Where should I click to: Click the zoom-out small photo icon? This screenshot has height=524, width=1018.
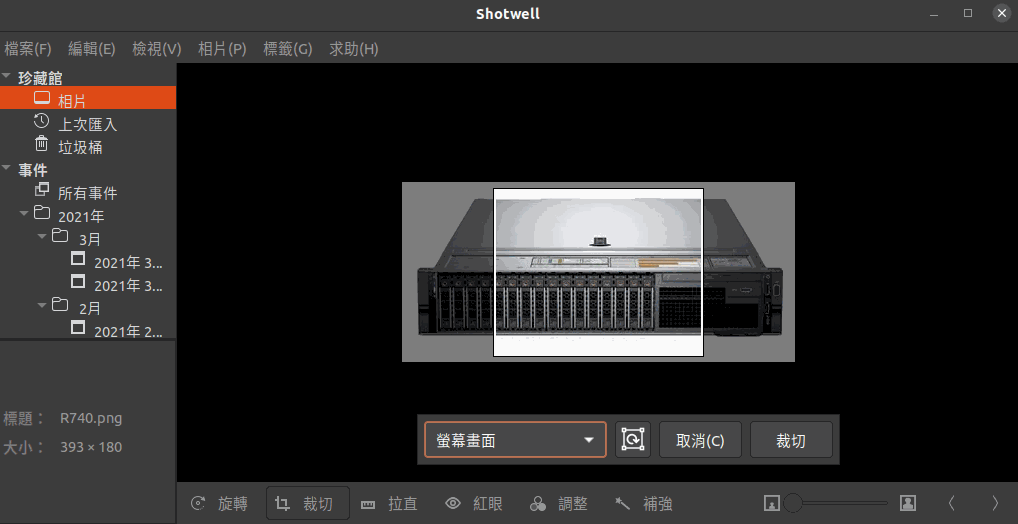pyautogui.click(x=771, y=503)
